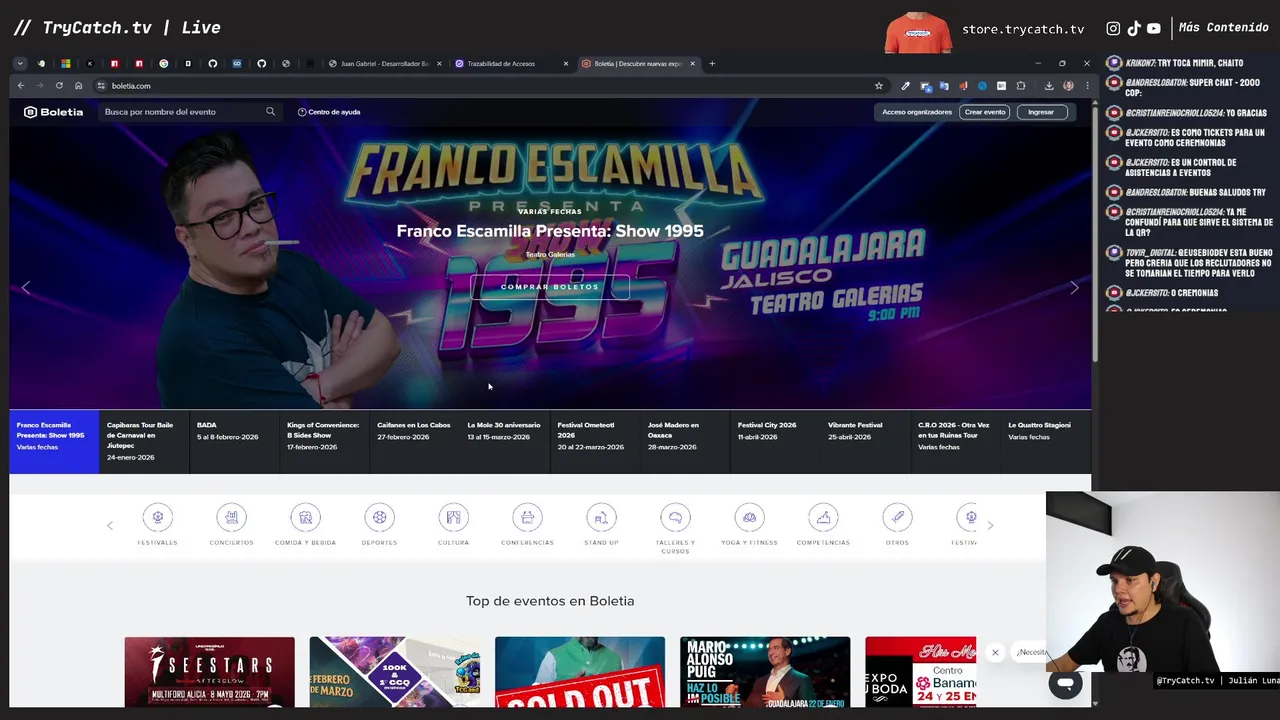Viewport: 1280px width, 720px height.
Task: Click the boletia.com address bar
Action: point(480,86)
